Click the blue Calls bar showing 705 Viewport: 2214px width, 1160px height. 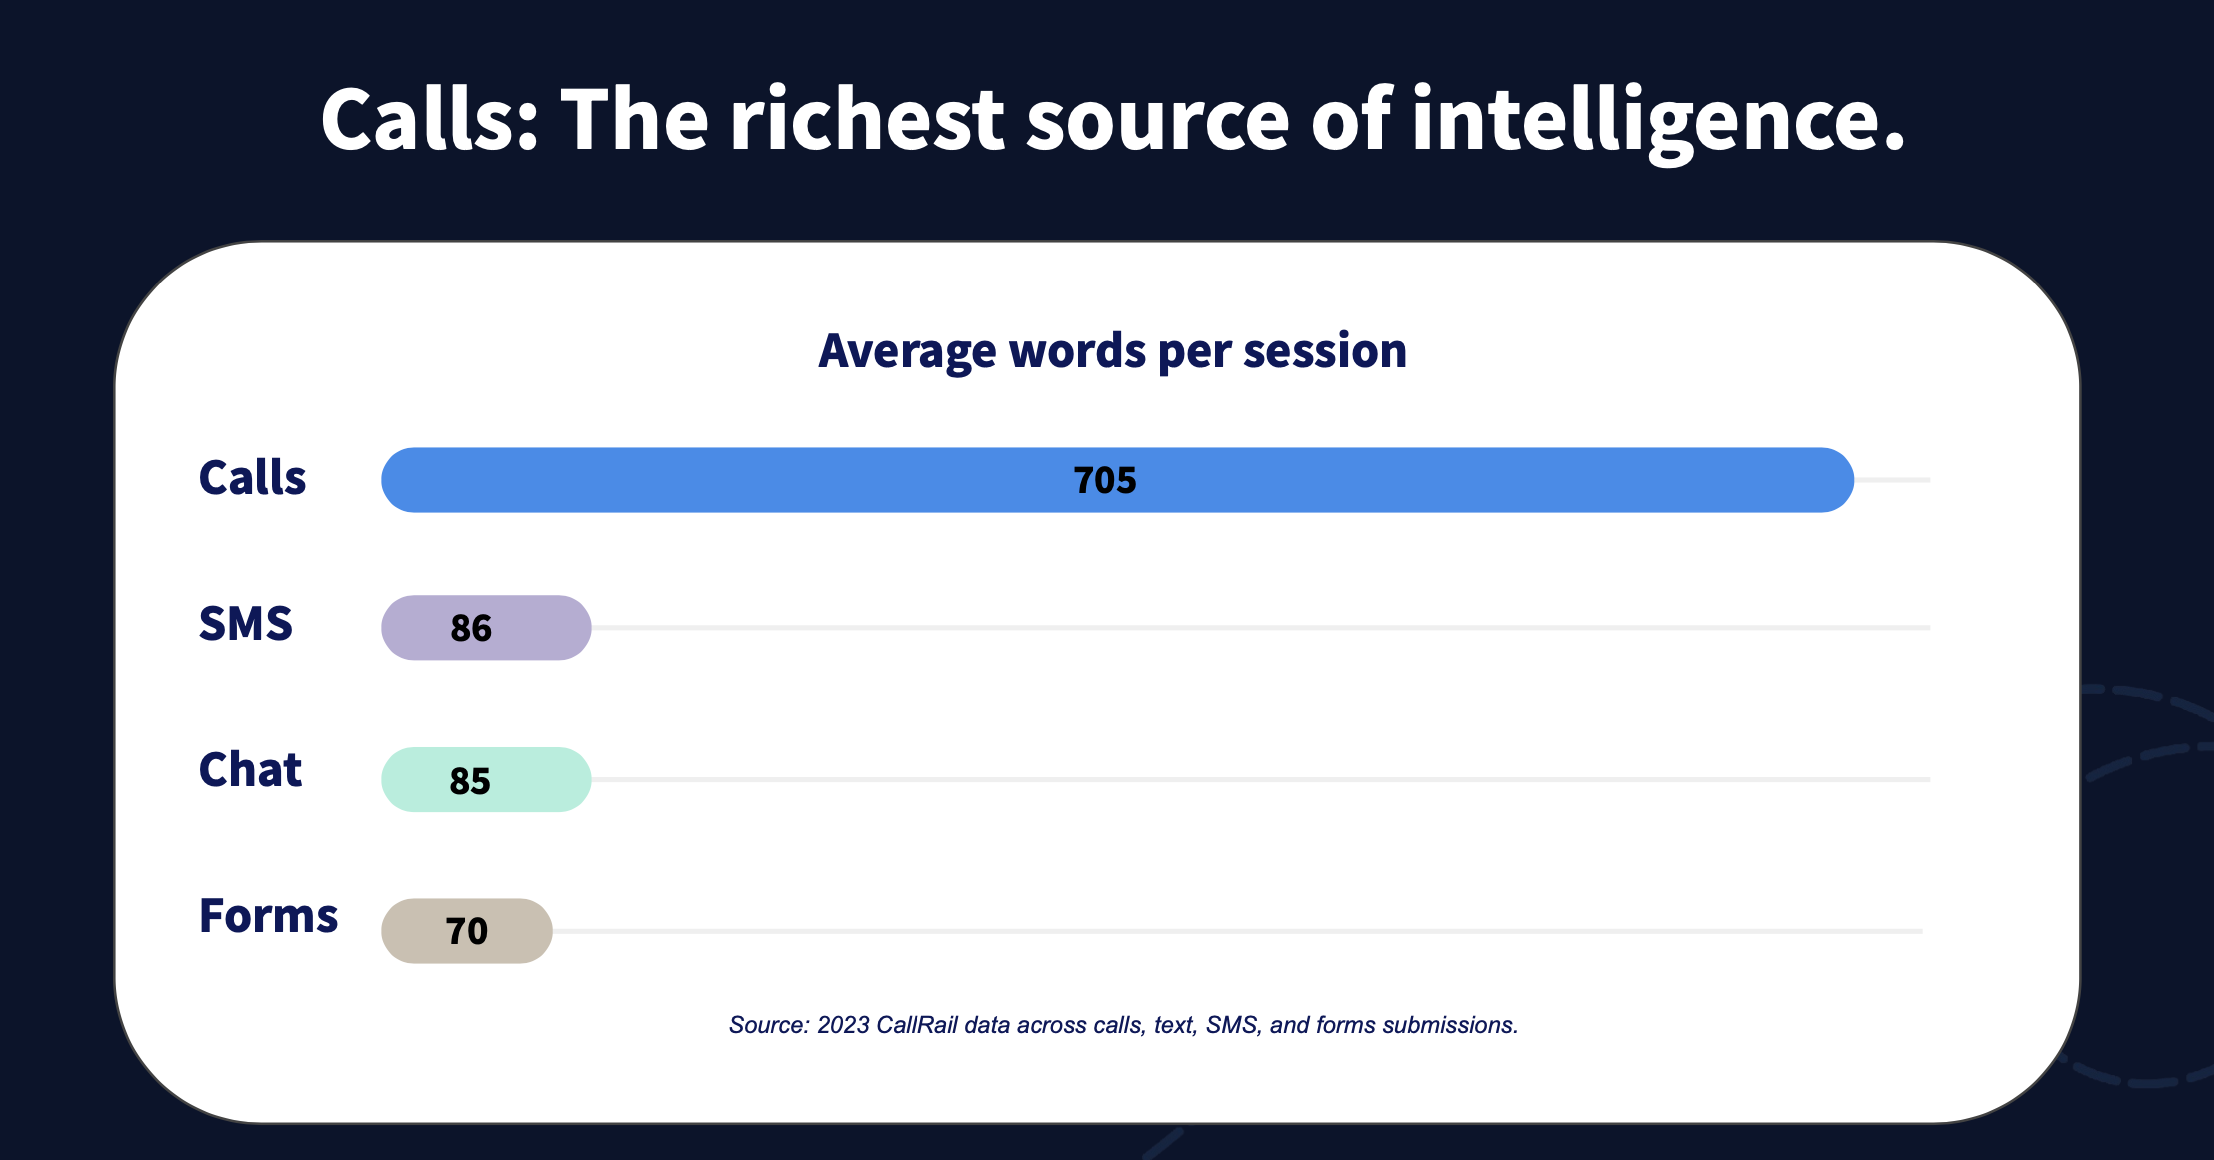pyautogui.click(x=1117, y=480)
